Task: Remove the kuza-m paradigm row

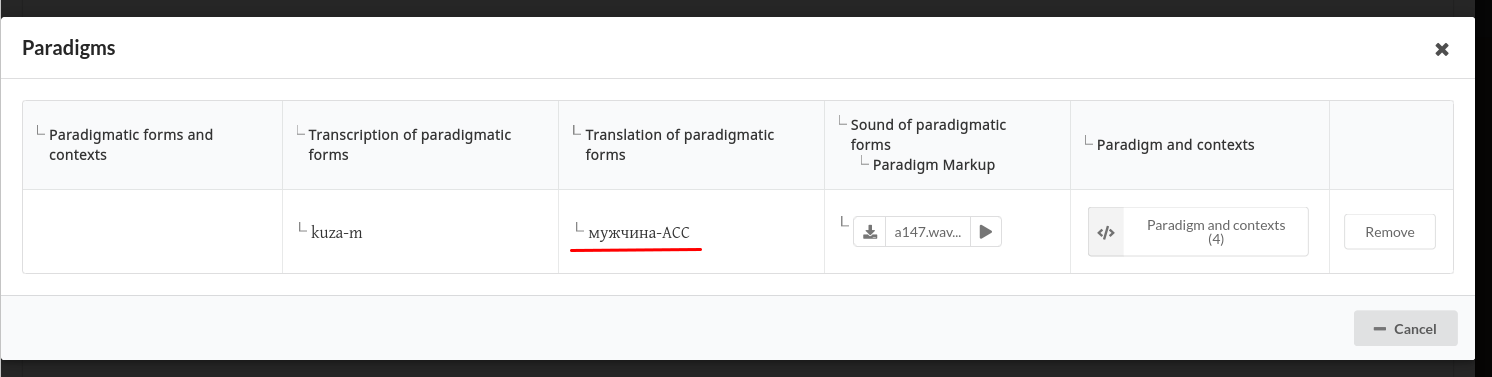Action: [x=1390, y=232]
